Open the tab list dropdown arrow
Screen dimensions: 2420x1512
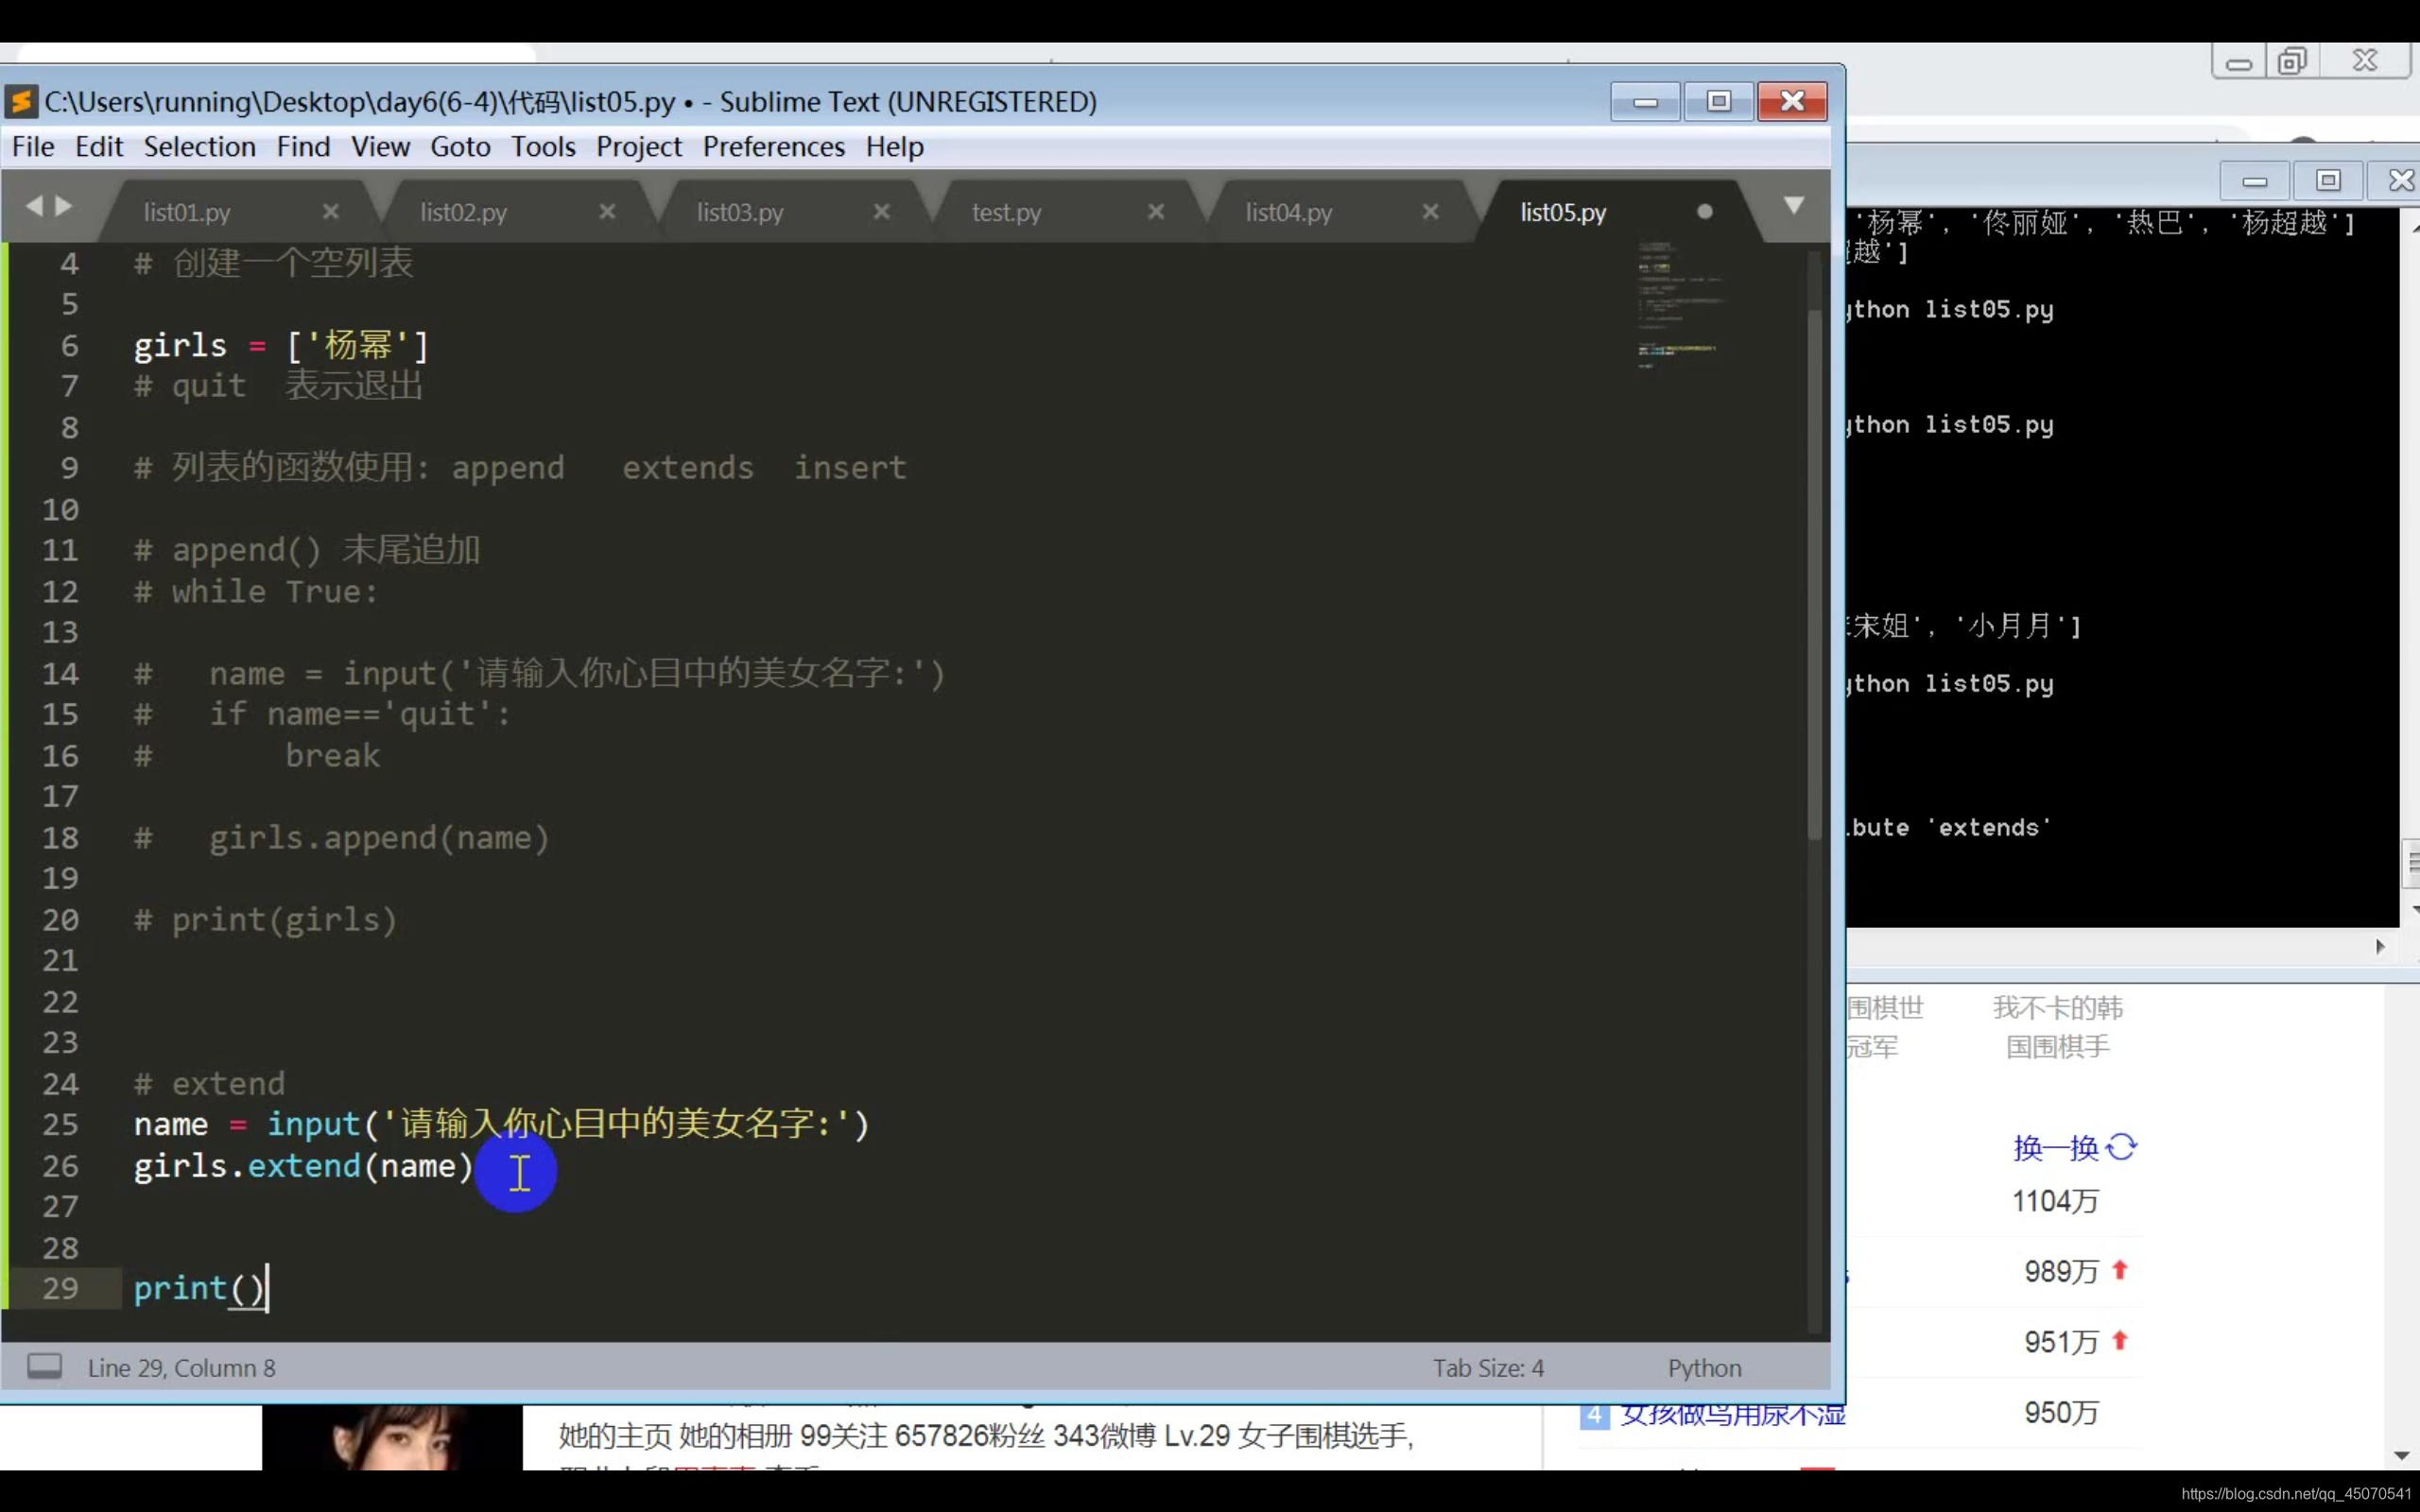click(1794, 206)
